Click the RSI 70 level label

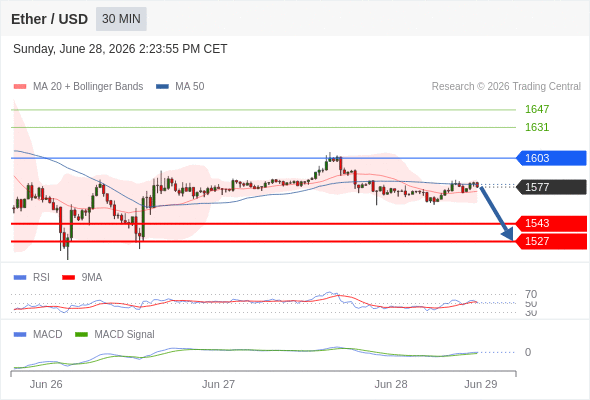(531, 294)
